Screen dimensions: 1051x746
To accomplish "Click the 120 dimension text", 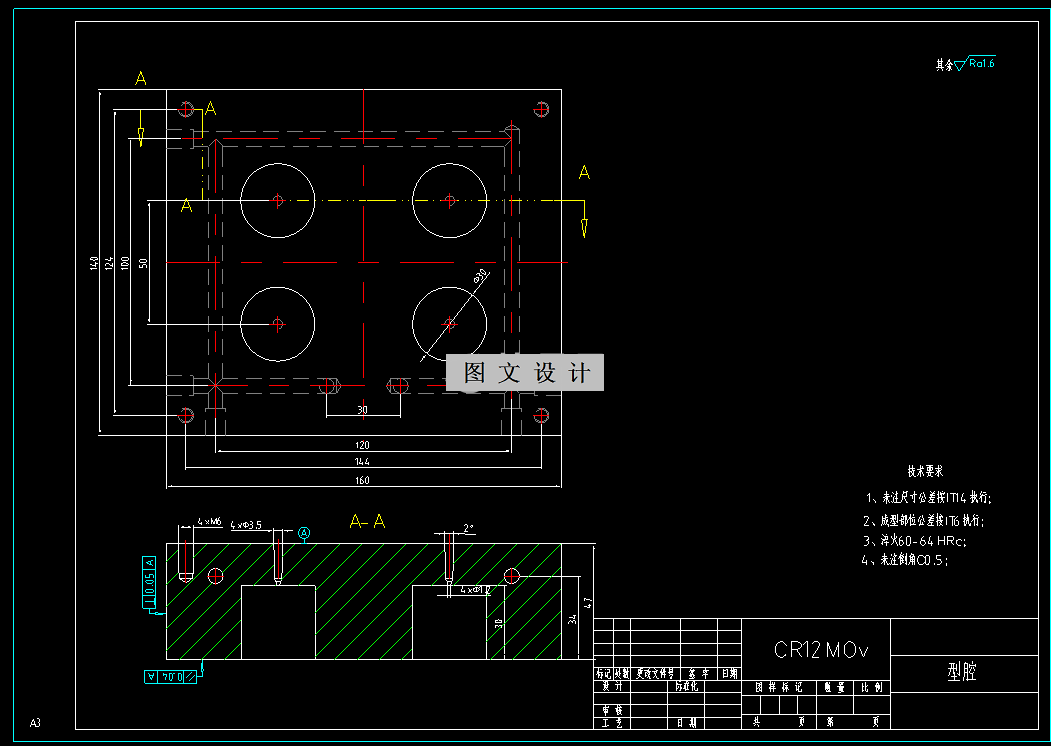I will 362,444.
